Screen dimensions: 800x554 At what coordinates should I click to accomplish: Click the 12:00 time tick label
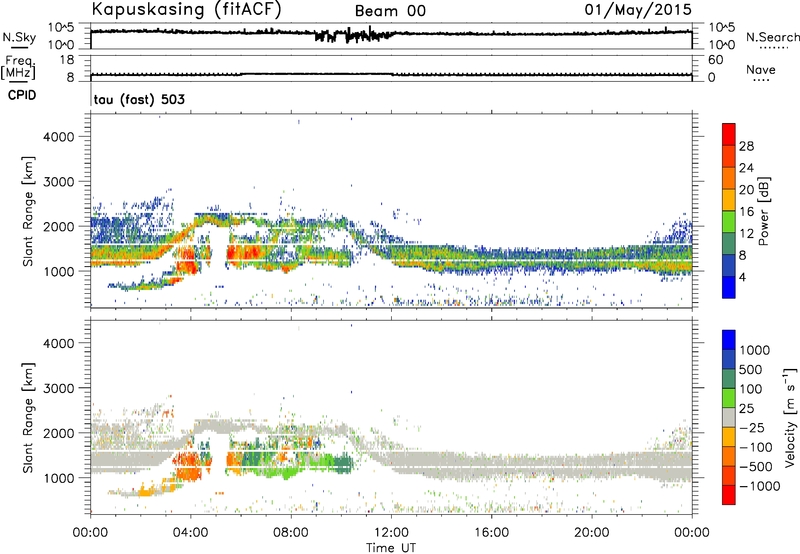point(391,533)
